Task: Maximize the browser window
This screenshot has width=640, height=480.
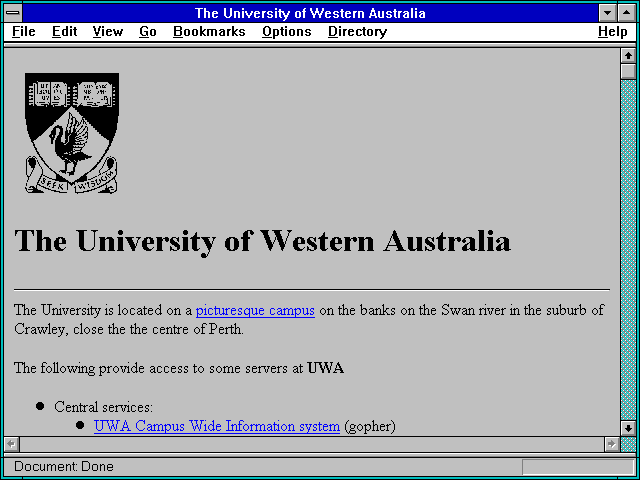Action: pyautogui.click(x=627, y=13)
